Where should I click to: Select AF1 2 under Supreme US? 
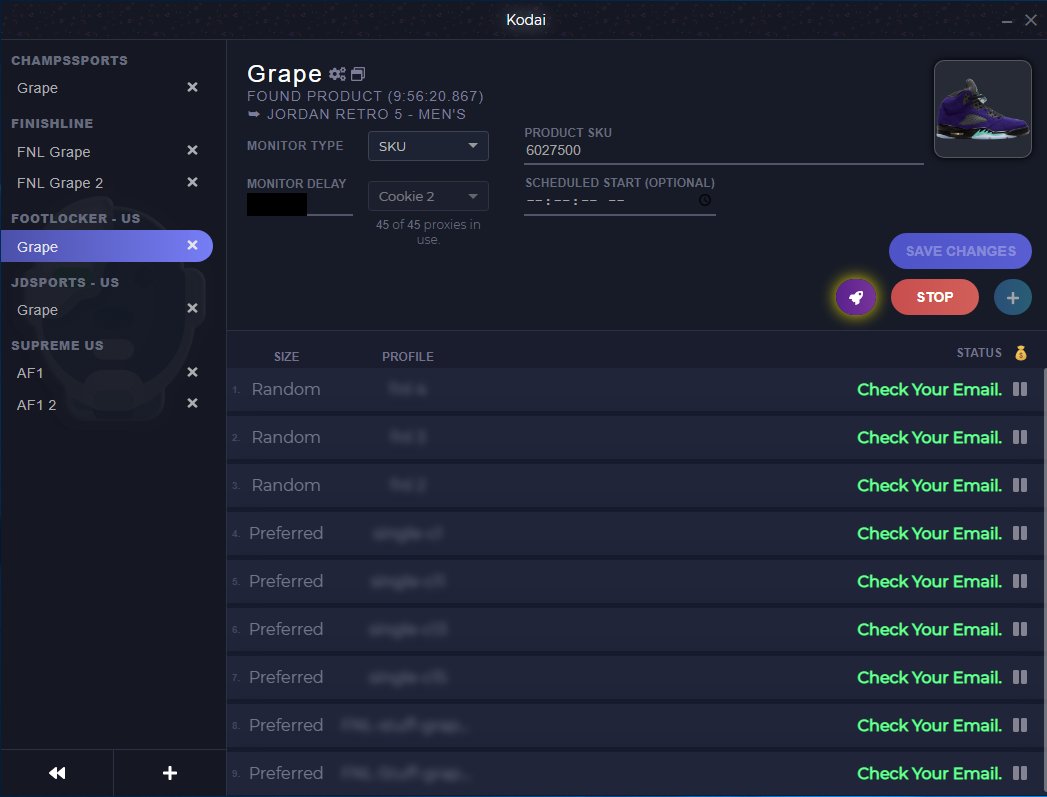pyautogui.click(x=37, y=405)
